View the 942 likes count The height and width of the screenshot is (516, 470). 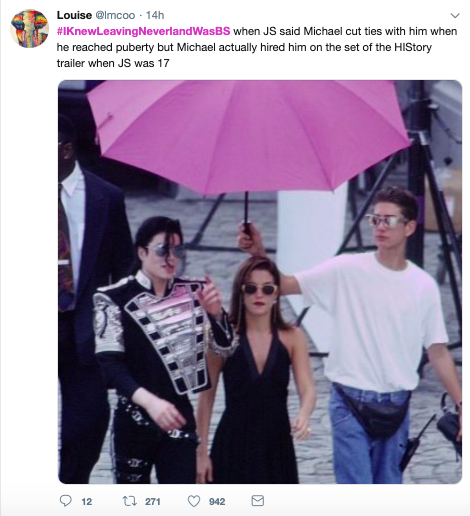(217, 501)
